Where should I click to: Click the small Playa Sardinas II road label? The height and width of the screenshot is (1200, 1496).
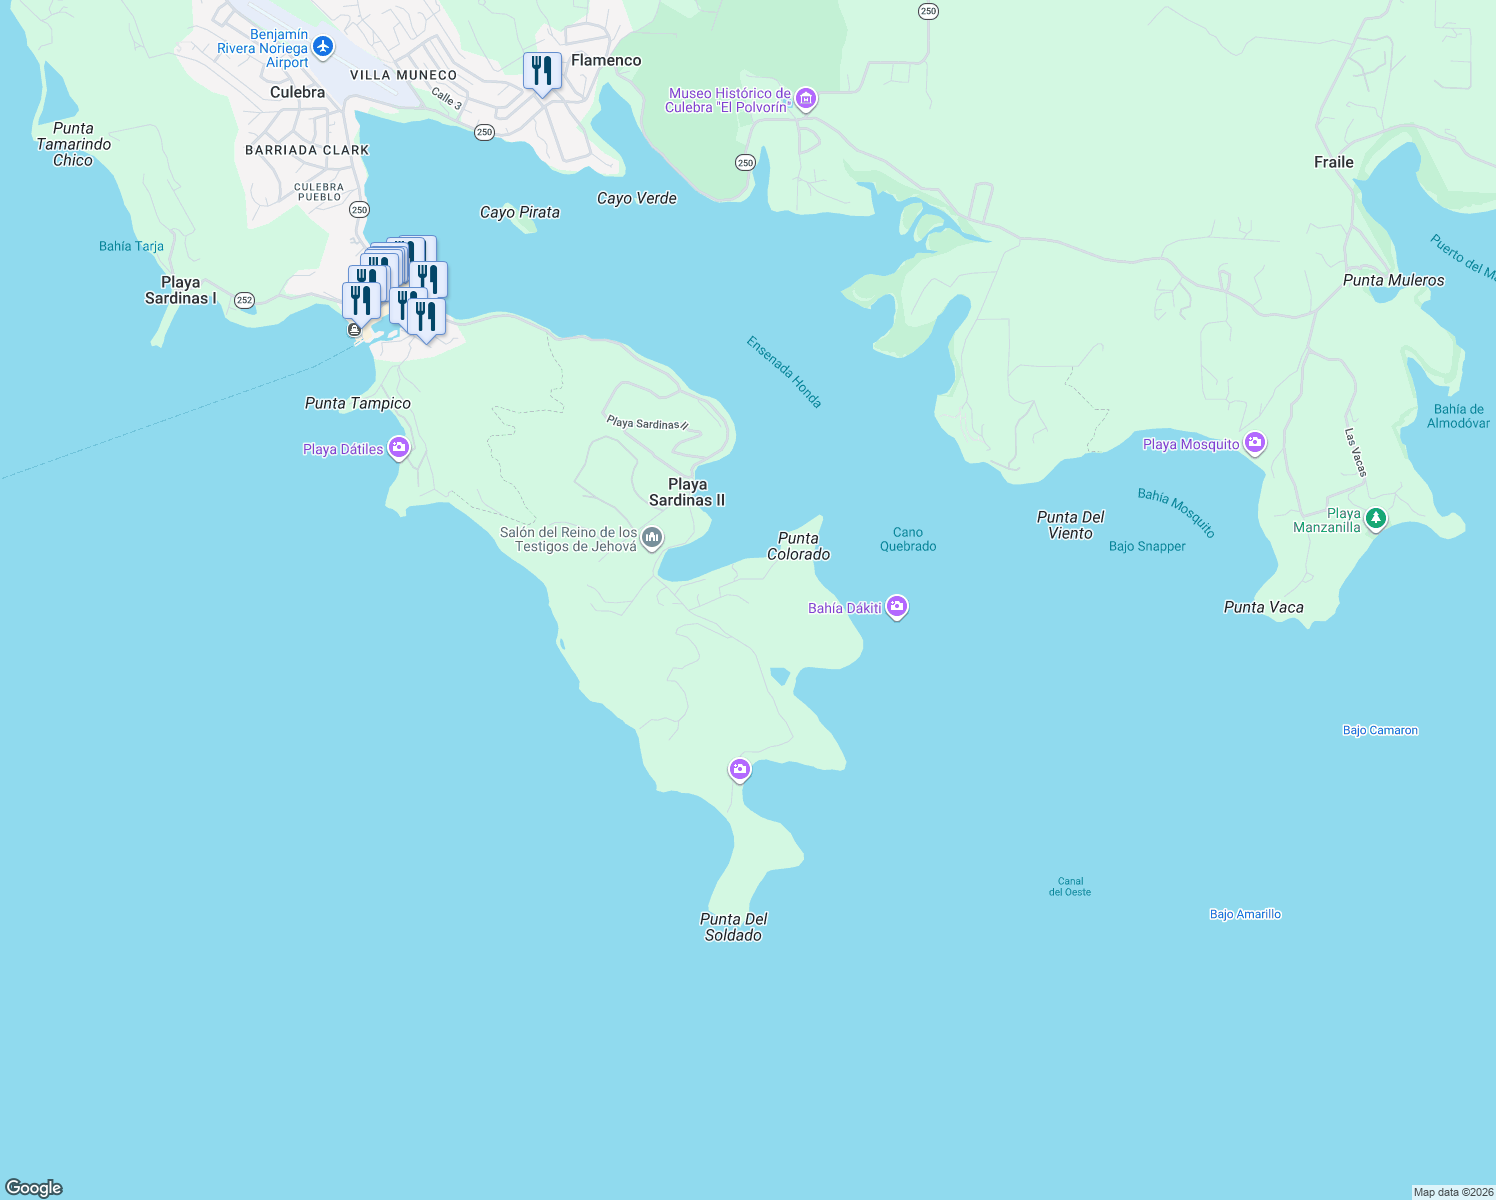tap(648, 423)
